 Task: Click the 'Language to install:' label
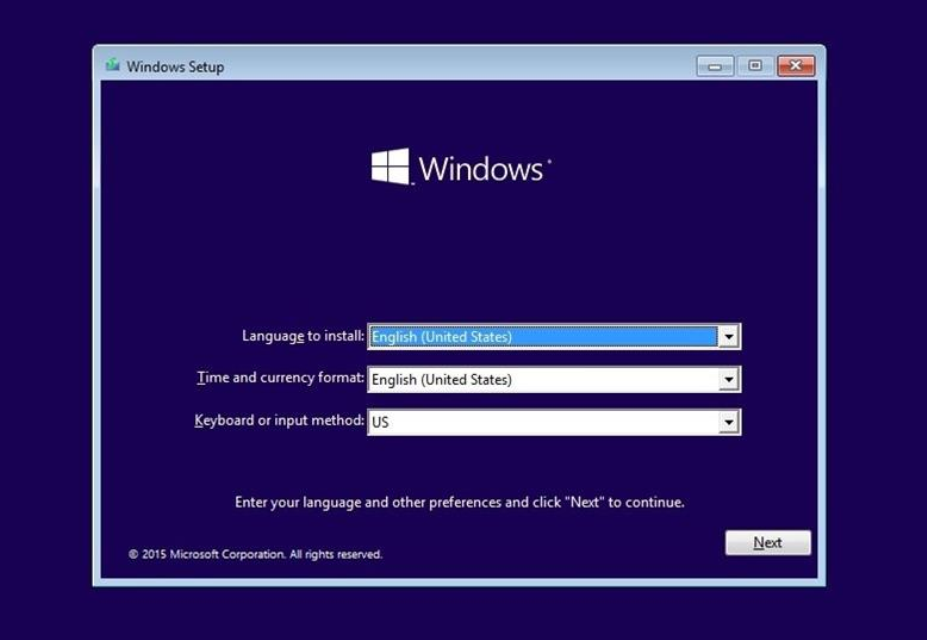(303, 336)
